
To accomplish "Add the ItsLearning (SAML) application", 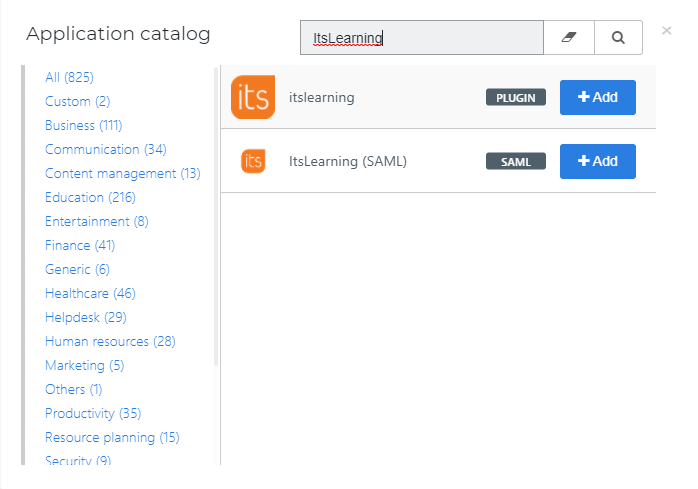I will (597, 161).
